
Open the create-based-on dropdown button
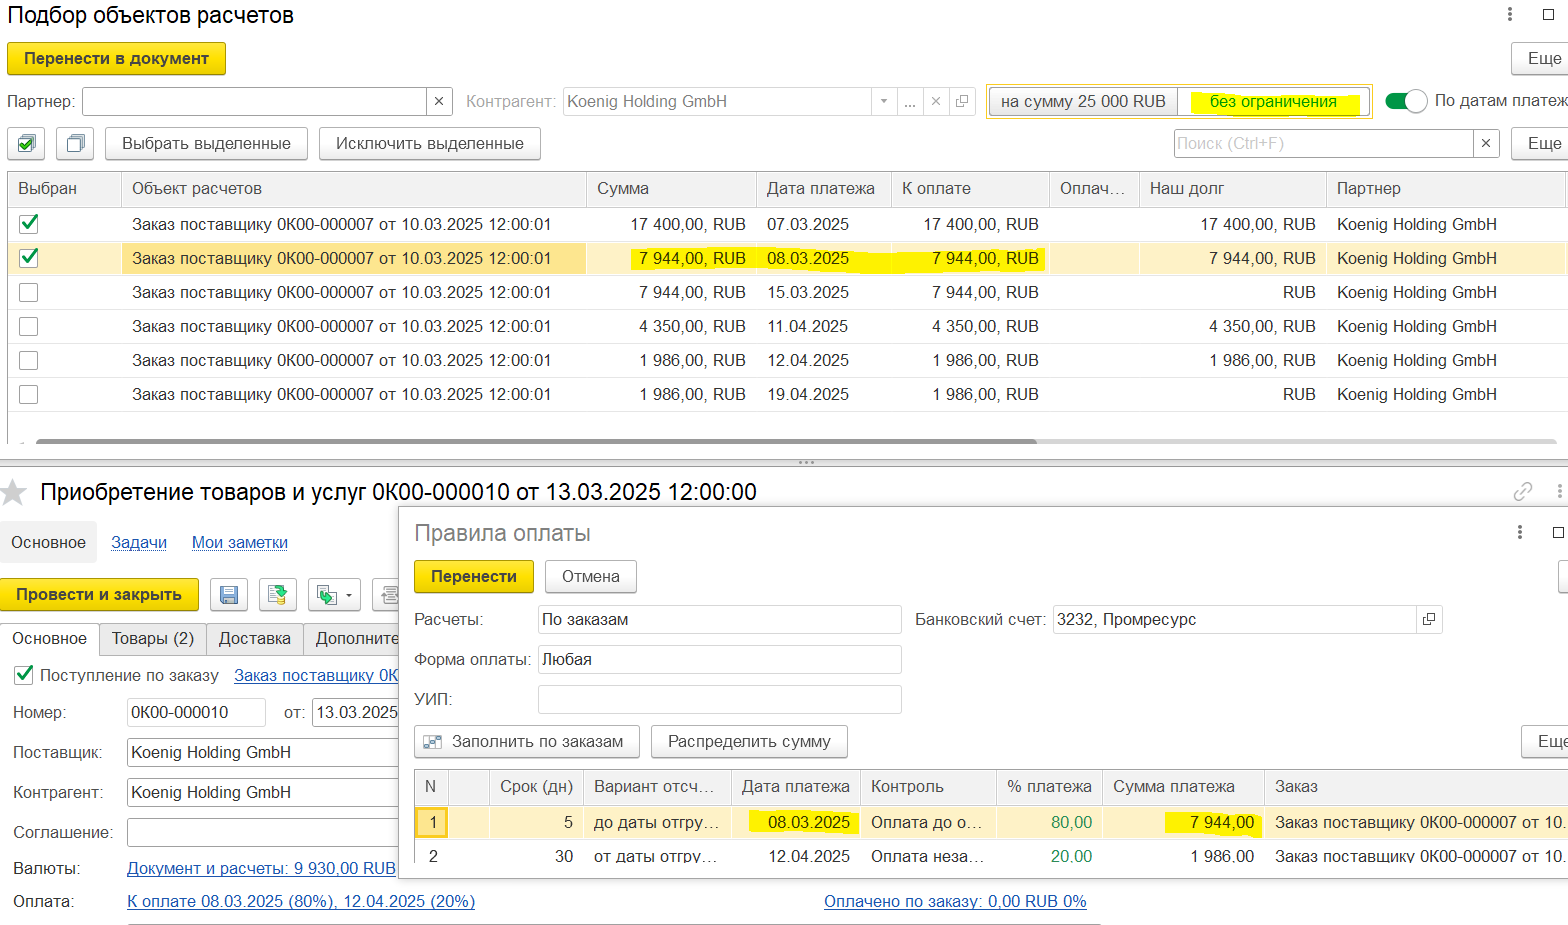coord(334,595)
